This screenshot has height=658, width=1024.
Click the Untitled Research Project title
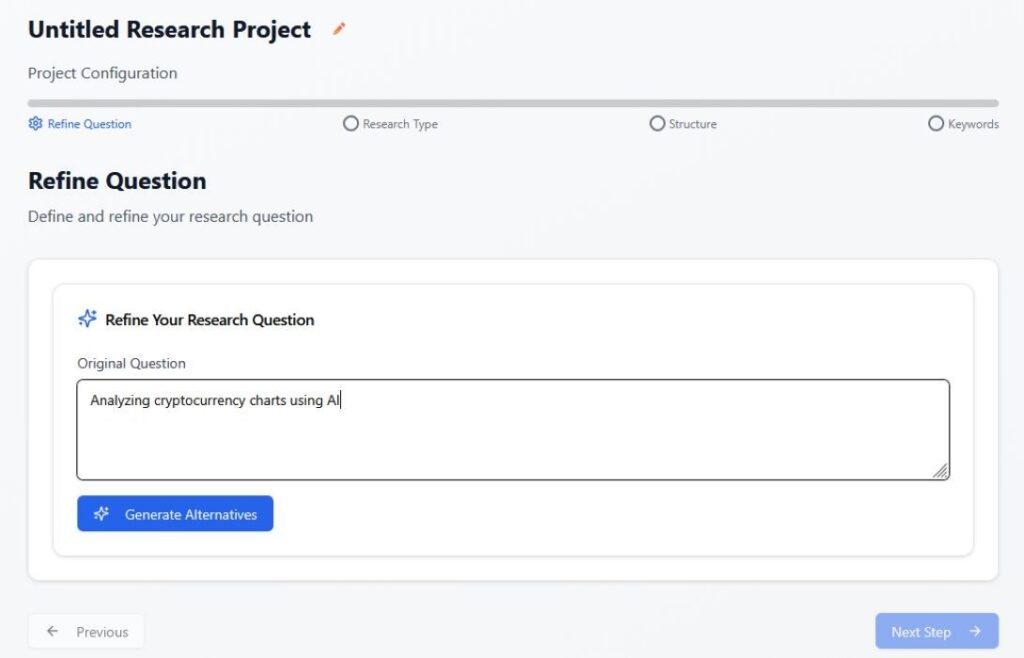click(169, 30)
